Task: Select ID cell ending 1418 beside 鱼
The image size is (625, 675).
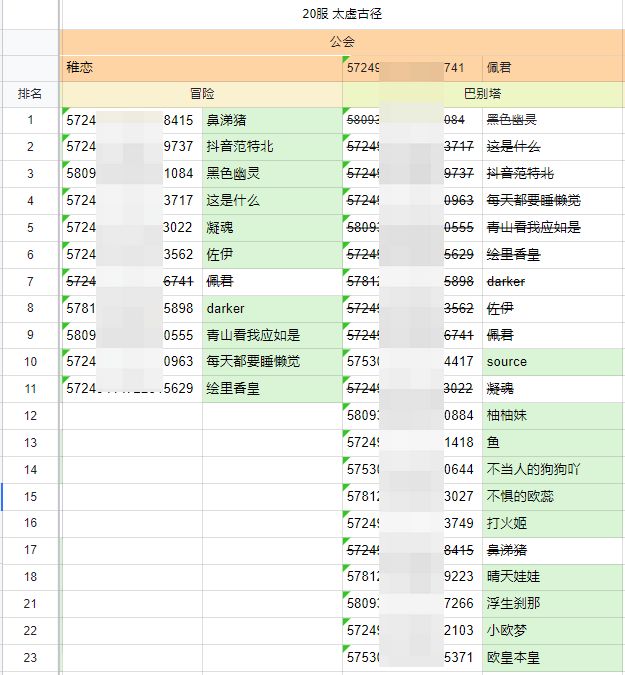Action: [x=412, y=443]
